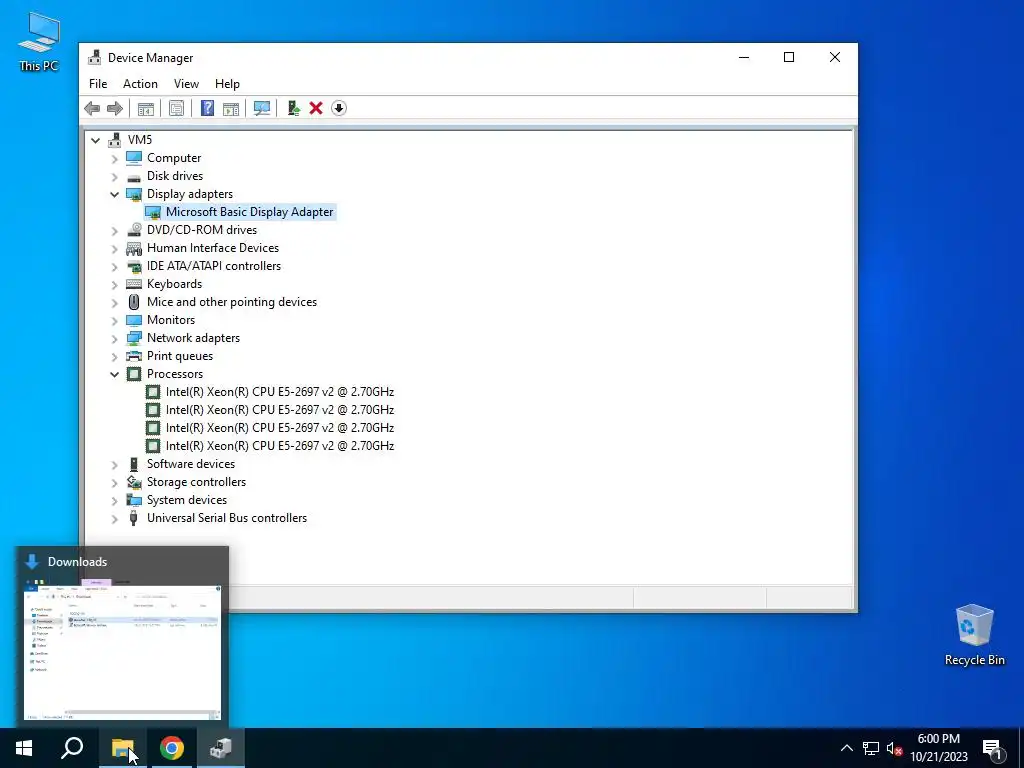This screenshot has height=768, width=1024.
Task: Click the Back arrow toolbar icon
Action: [x=92, y=108]
